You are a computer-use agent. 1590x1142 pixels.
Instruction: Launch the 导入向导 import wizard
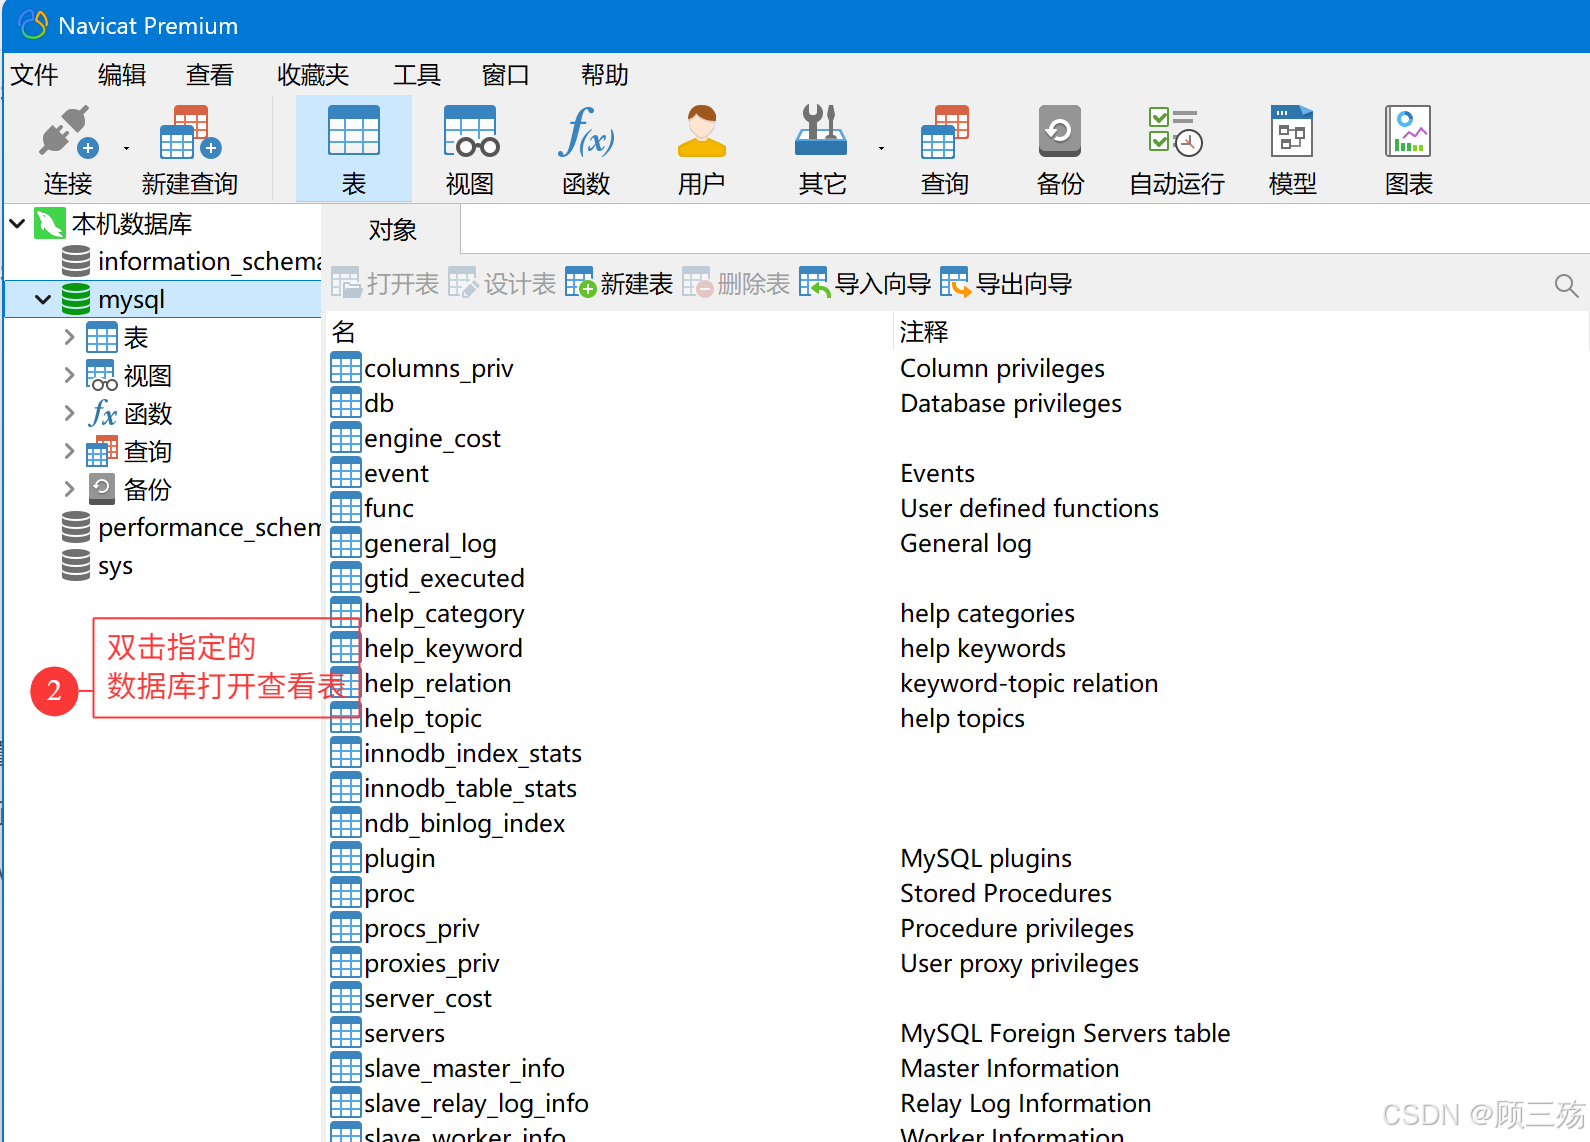pyautogui.click(x=865, y=284)
